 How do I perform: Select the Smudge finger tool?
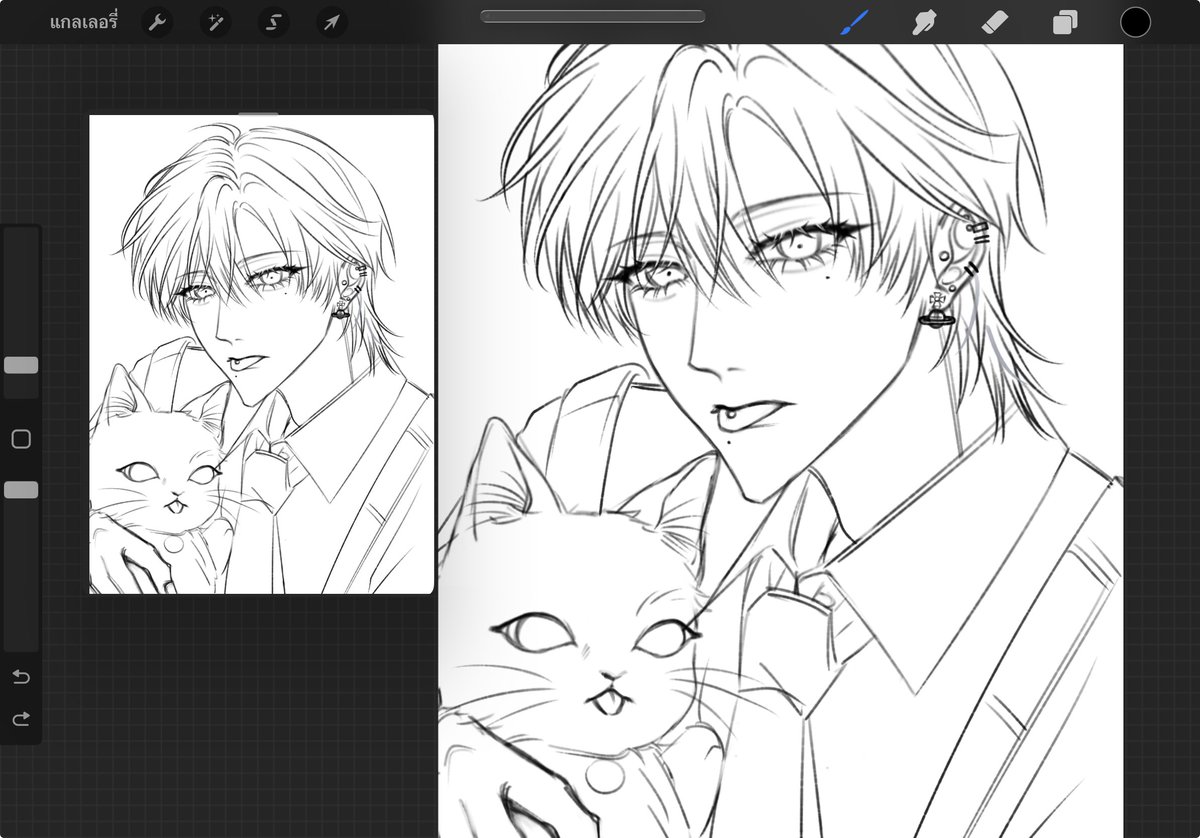point(924,22)
